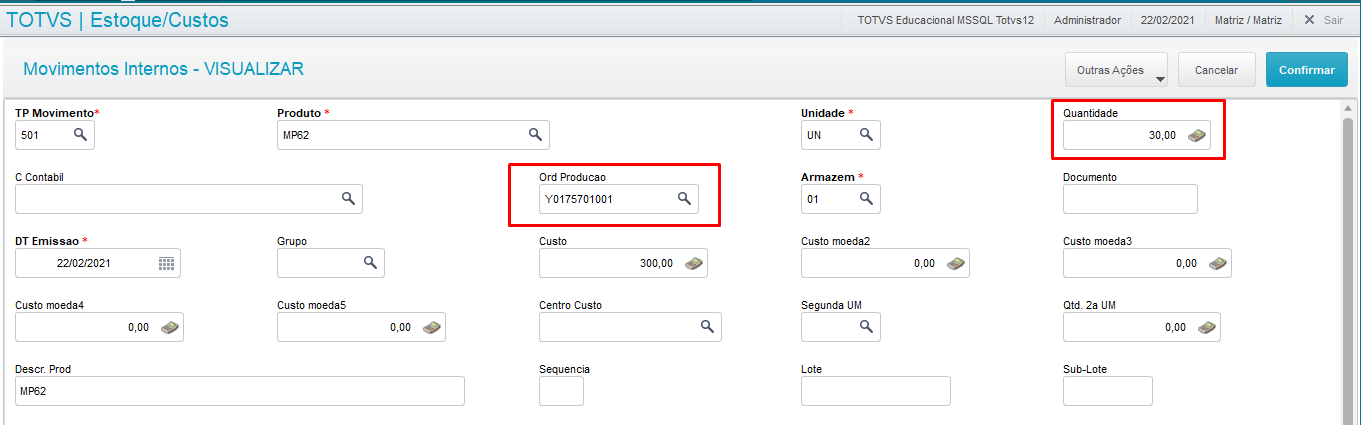This screenshot has height=425, width=1361.
Task: Open Grupo lookup magnifier
Action: pos(370,263)
